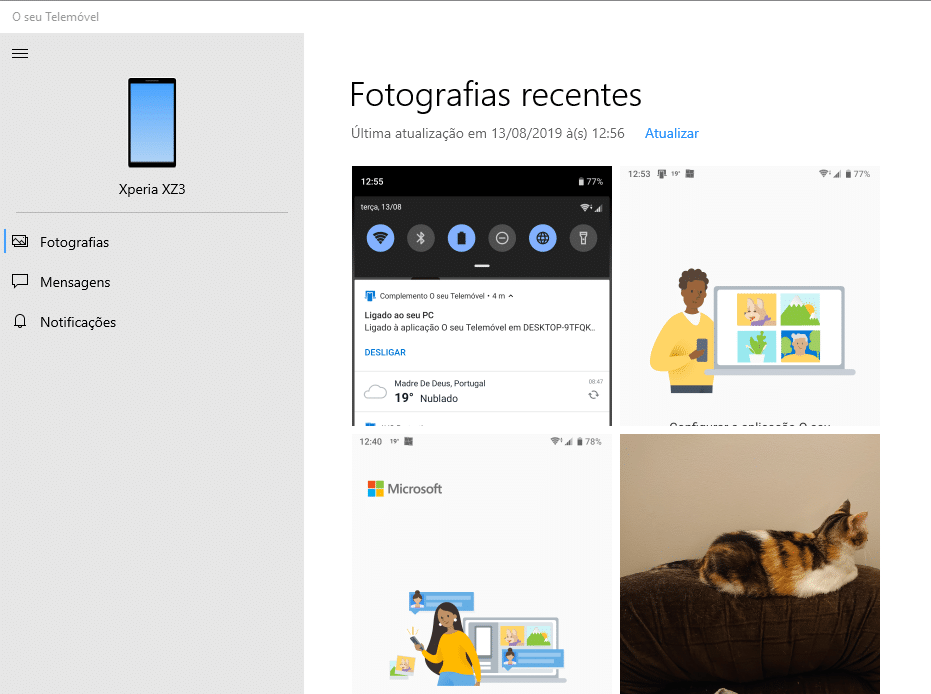Screen dimensions: 931x694
Task: Click the Fotografias picture icon
Action: (x=20, y=241)
